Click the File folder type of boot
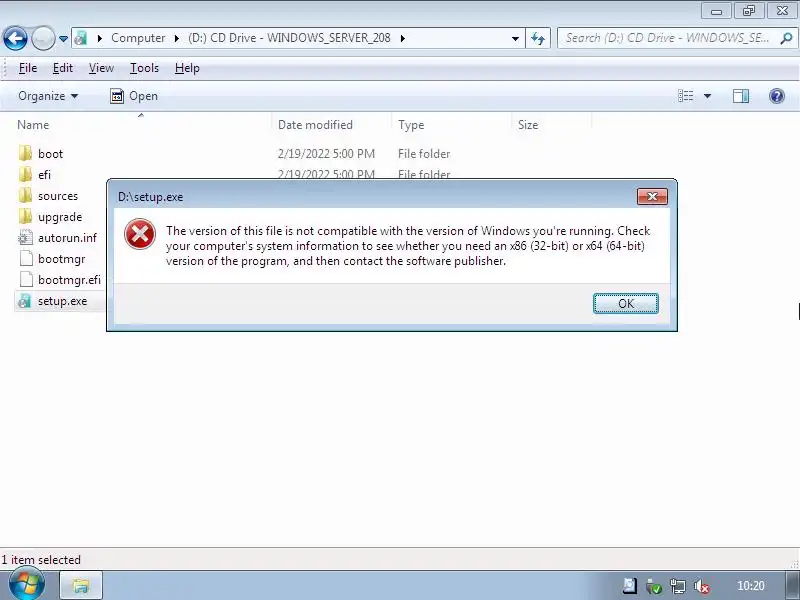Image resolution: width=800 pixels, height=600 pixels. click(x=424, y=154)
